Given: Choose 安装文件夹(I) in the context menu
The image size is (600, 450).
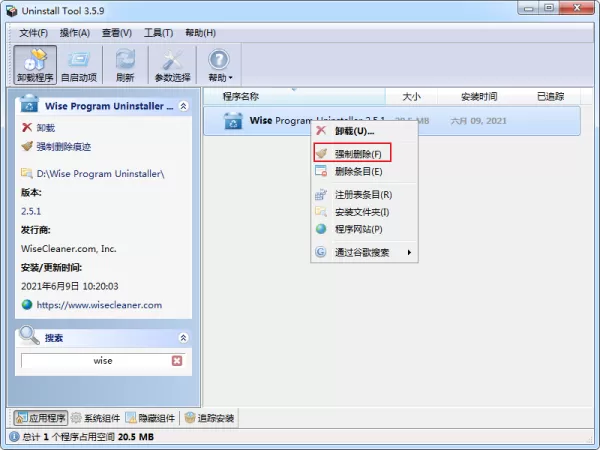Looking at the screenshot, I should pyautogui.click(x=364, y=212).
